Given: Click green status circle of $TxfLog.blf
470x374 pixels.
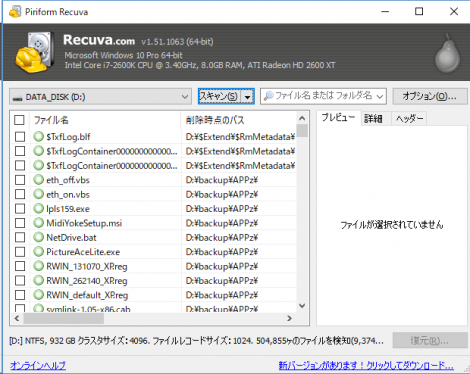Looking at the screenshot, I should pos(39,136).
